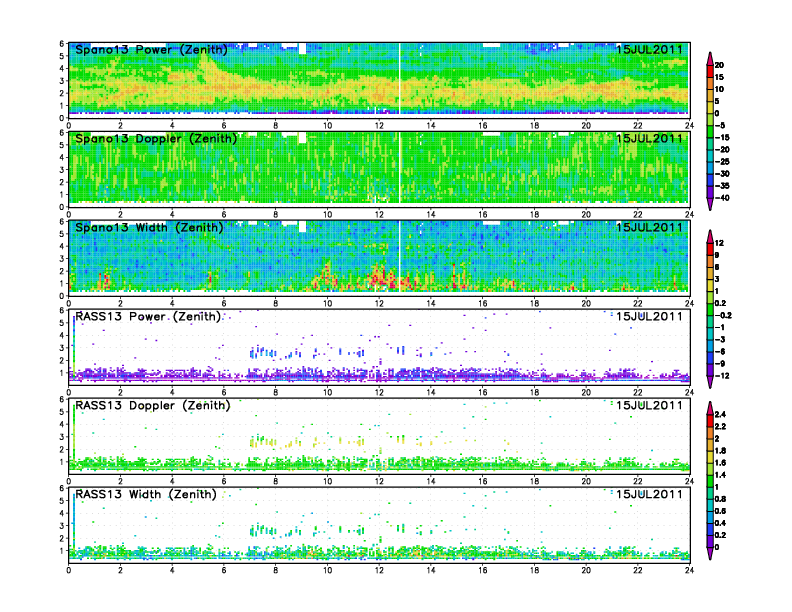
Task: Click the '10' x-axis tick under RASS13 Doppler
Action: pos(327,481)
